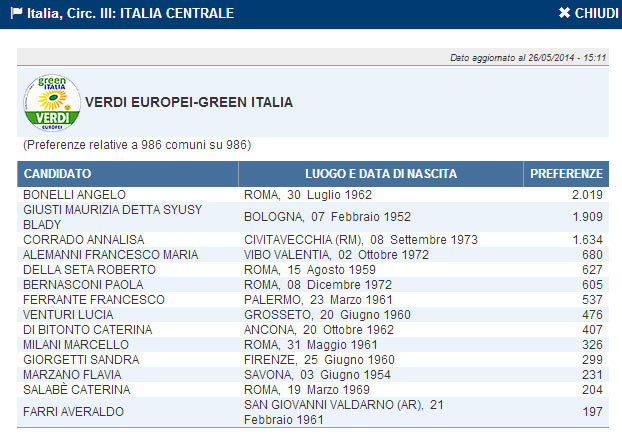Select candidate GIUSTI MAURIZIA DETTA SYUSY BLADY
Image resolution: width=622 pixels, height=439 pixels.
point(112,216)
